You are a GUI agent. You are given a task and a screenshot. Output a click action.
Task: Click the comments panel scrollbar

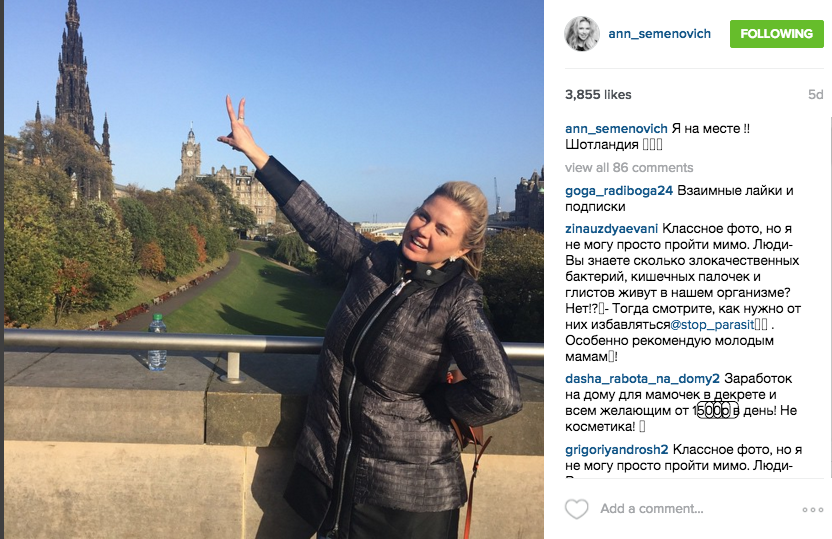tap(830, 297)
